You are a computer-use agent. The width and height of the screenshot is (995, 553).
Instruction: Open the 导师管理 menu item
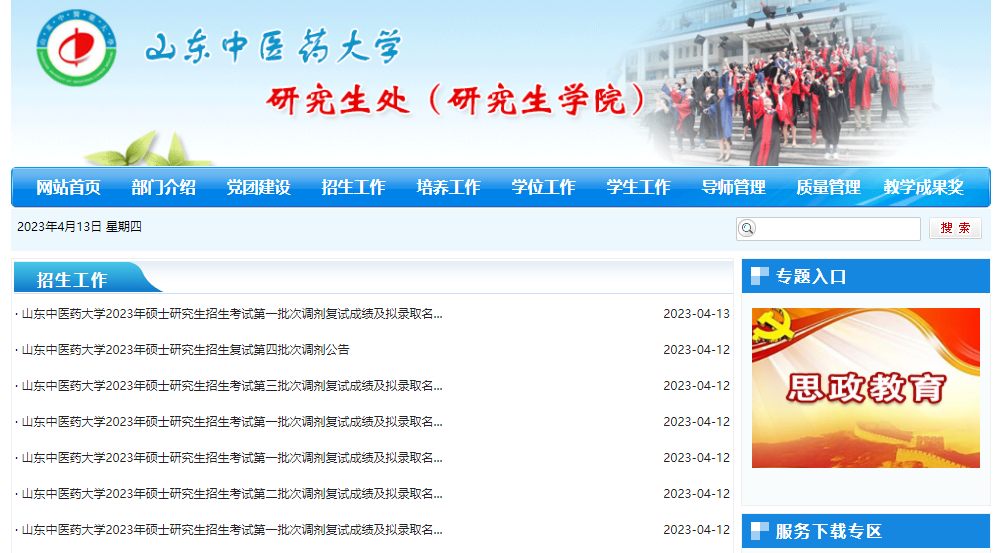pos(734,187)
